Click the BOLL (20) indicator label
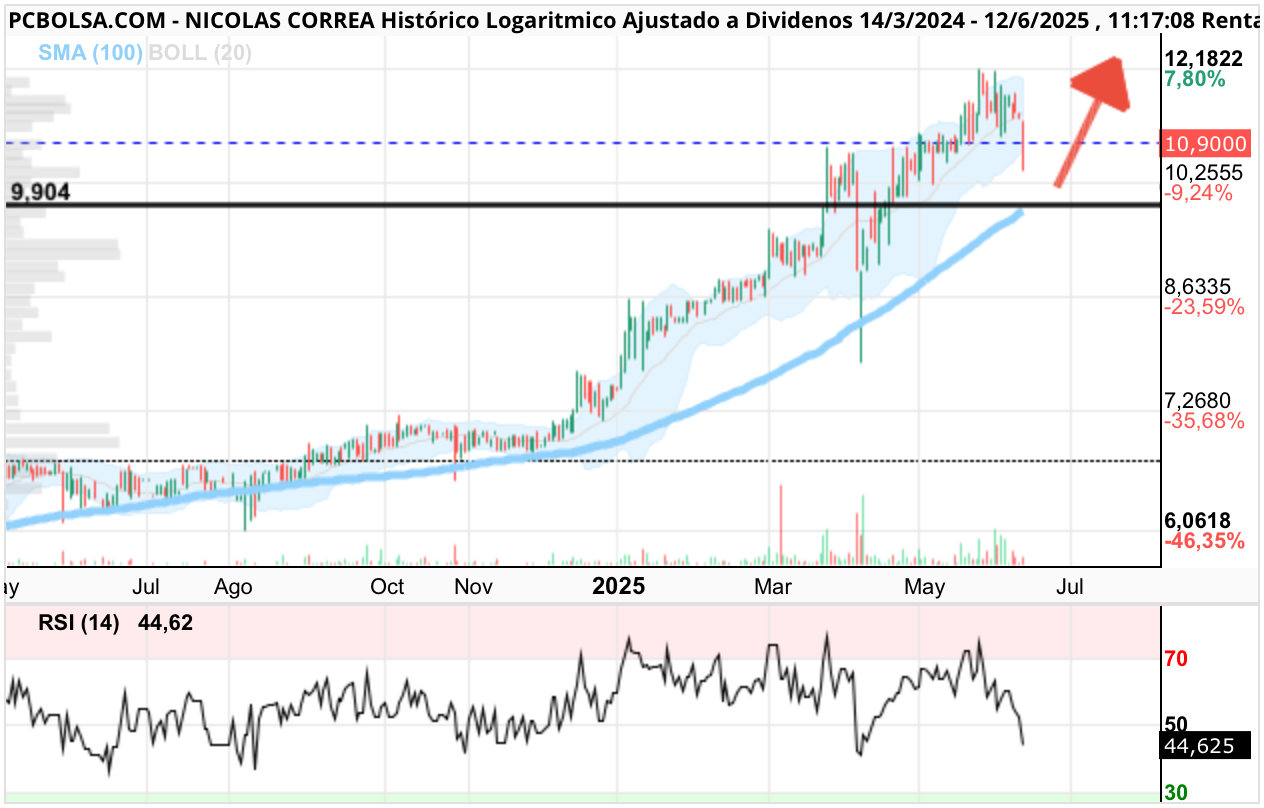The image size is (1264, 808). 199,53
